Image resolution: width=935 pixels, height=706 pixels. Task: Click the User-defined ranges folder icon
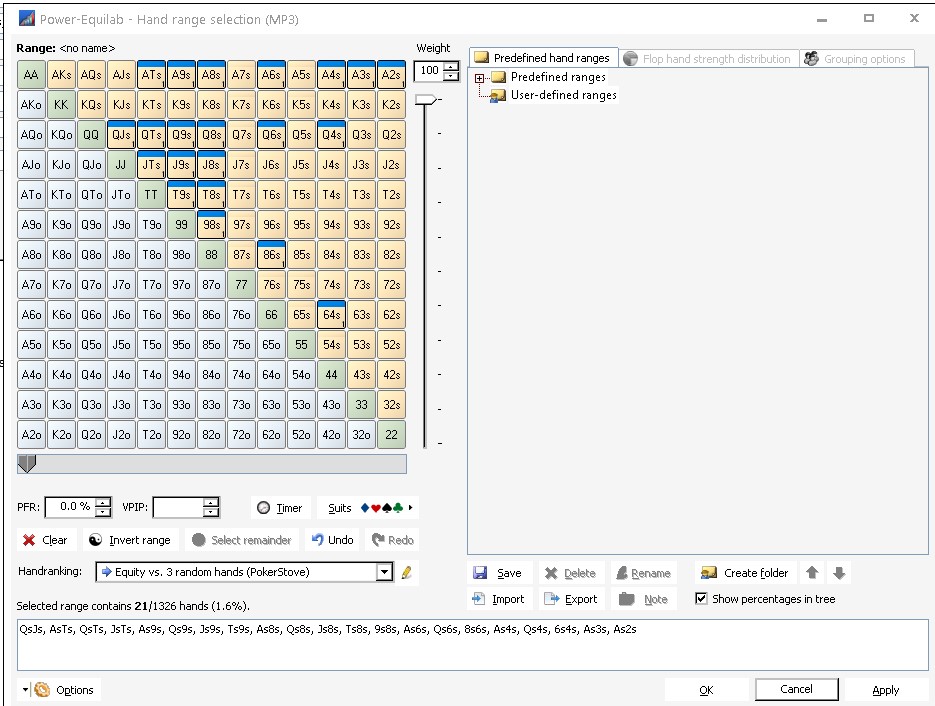(498, 95)
